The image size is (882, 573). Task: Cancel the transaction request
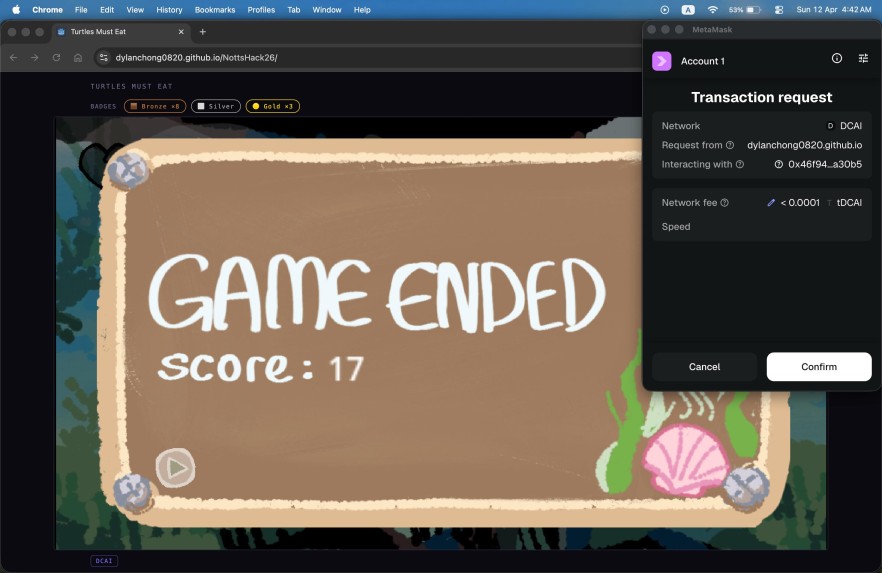(704, 367)
